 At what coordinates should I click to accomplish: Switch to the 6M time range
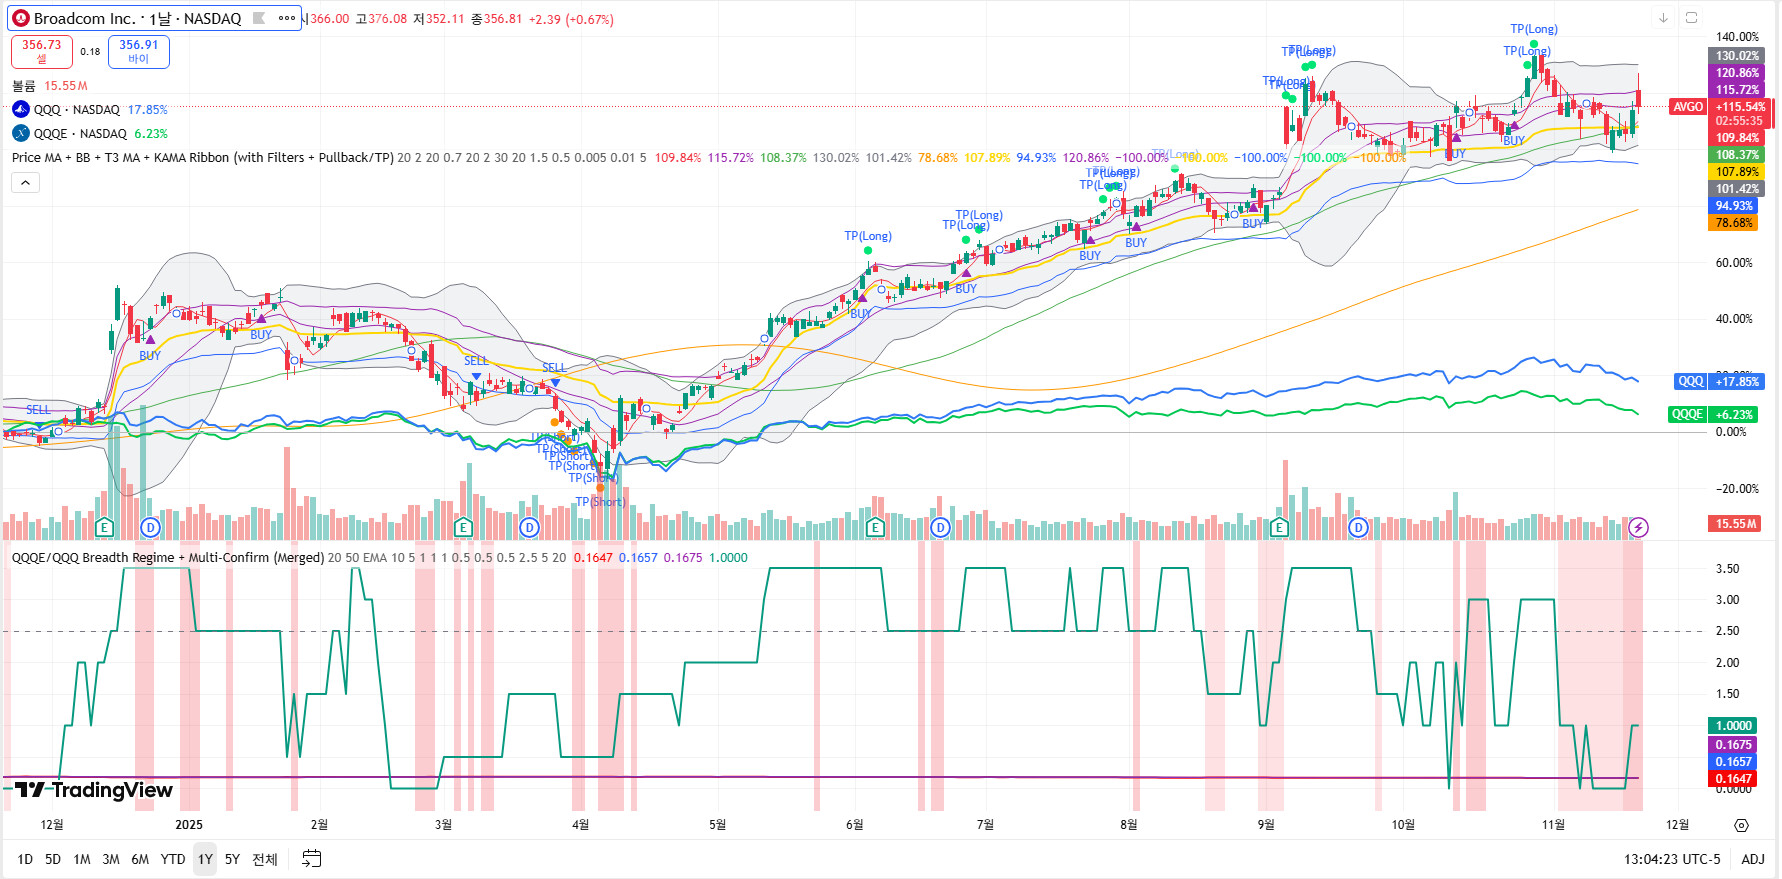click(140, 859)
